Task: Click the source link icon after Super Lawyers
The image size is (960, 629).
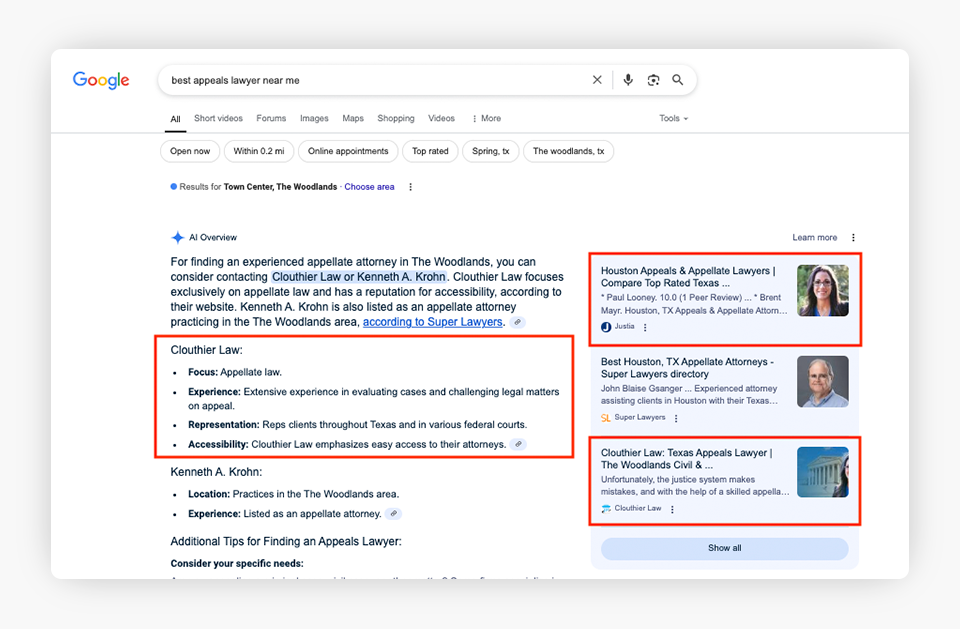Action: click(x=517, y=323)
